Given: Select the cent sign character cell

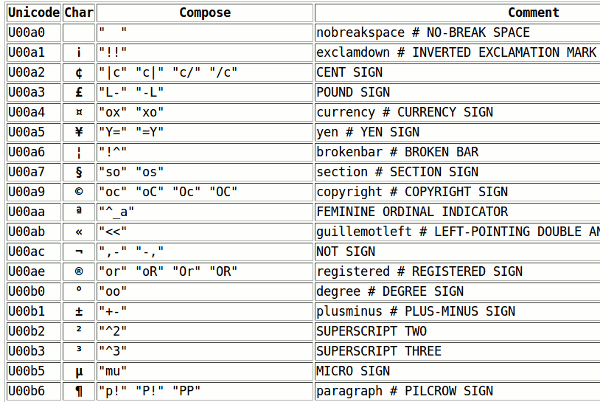Looking at the screenshot, I should (79, 72).
